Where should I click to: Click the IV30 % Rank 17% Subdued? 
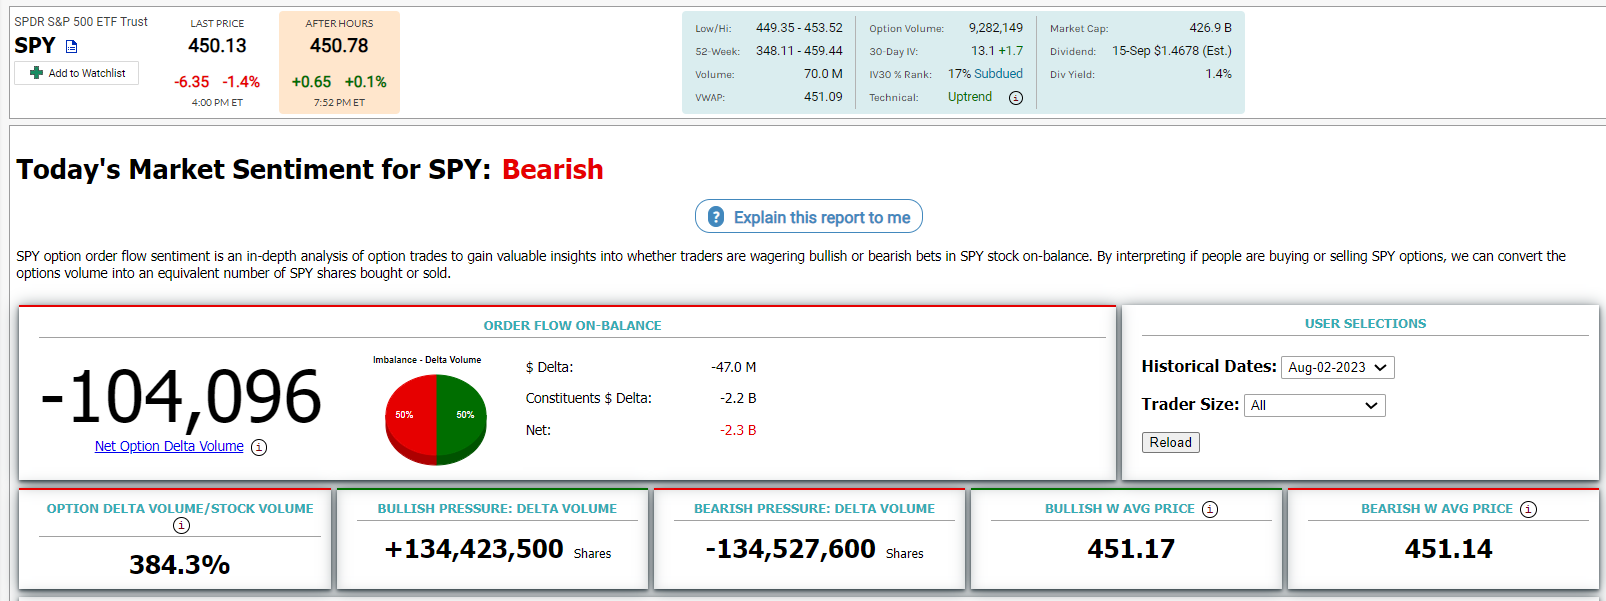click(x=986, y=74)
